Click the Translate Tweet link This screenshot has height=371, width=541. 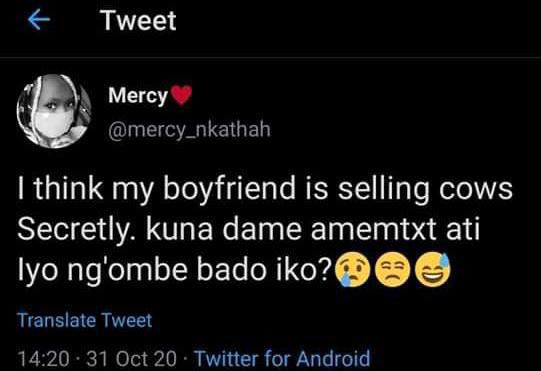[x=85, y=320]
